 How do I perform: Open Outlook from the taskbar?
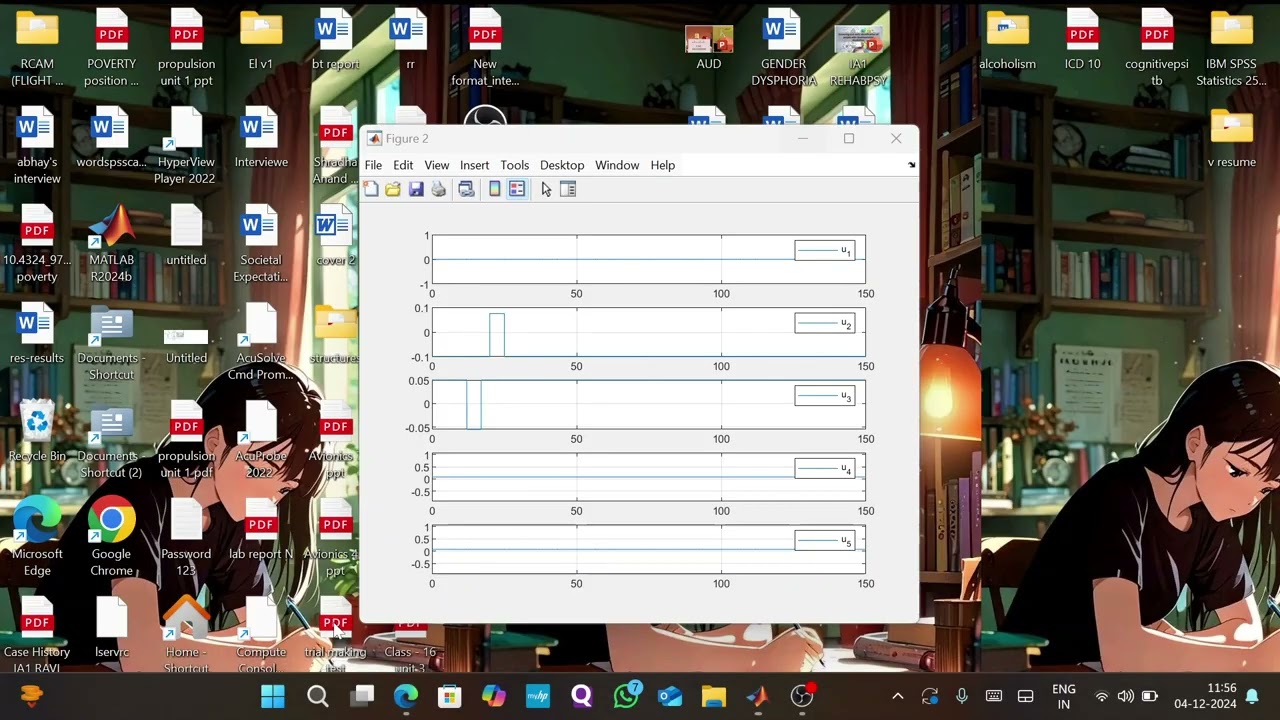tap(670, 696)
